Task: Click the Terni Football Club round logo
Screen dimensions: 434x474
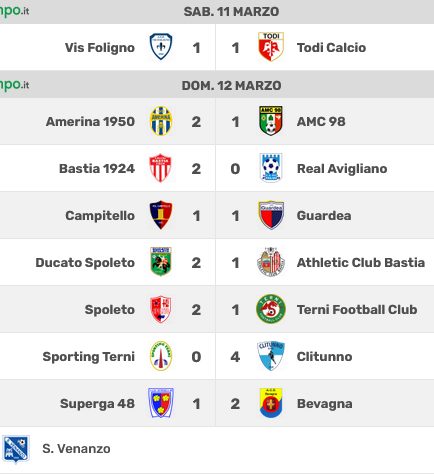Action: pyautogui.click(x=271, y=309)
